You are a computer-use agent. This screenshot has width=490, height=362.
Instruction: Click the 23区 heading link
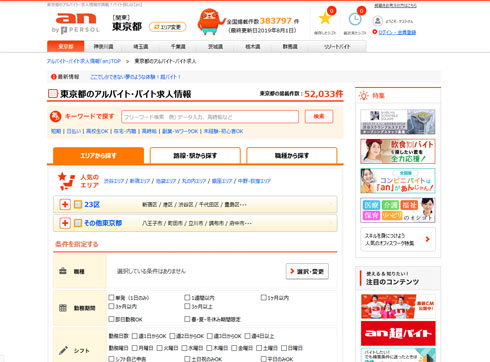click(92, 204)
